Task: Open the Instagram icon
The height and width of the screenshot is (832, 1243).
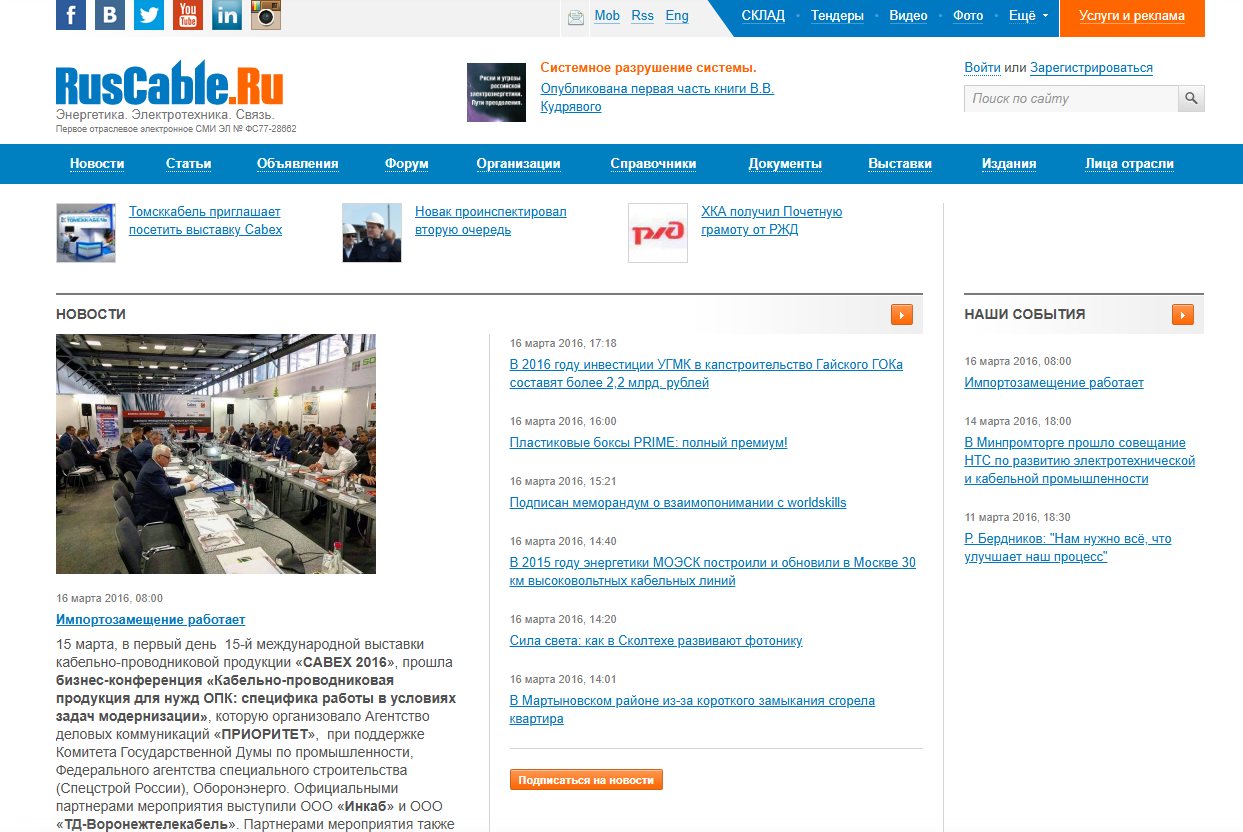Action: pos(265,15)
